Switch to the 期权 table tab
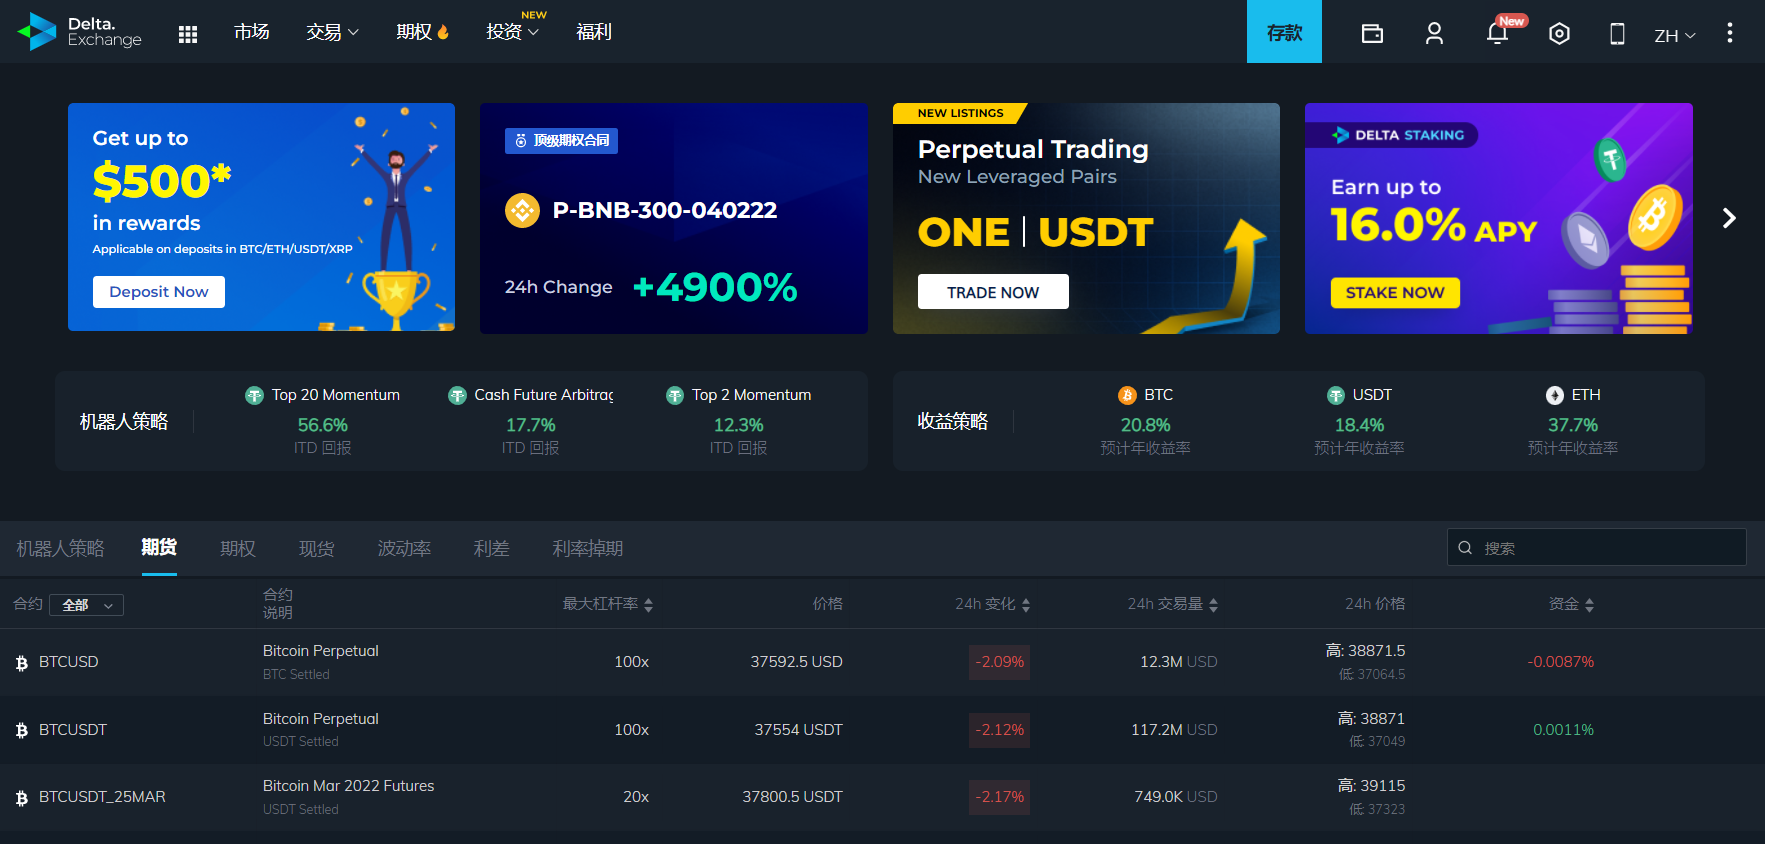Viewport: 1765px width, 844px height. pyautogui.click(x=238, y=549)
